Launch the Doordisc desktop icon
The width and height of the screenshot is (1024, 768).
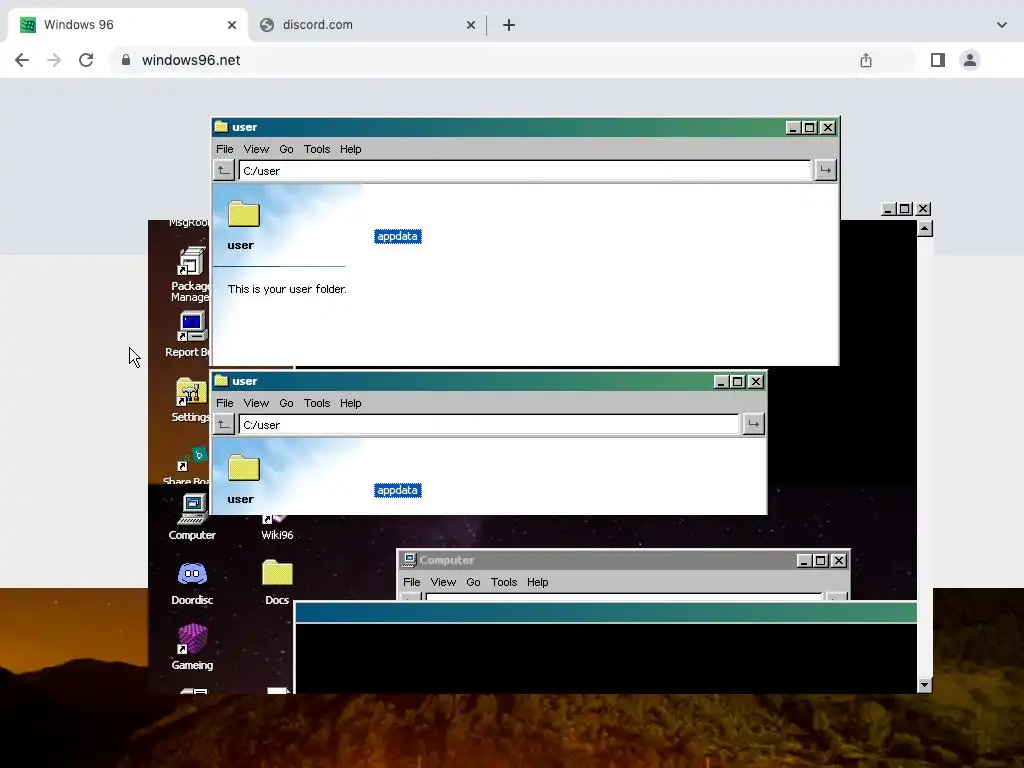coord(192,582)
